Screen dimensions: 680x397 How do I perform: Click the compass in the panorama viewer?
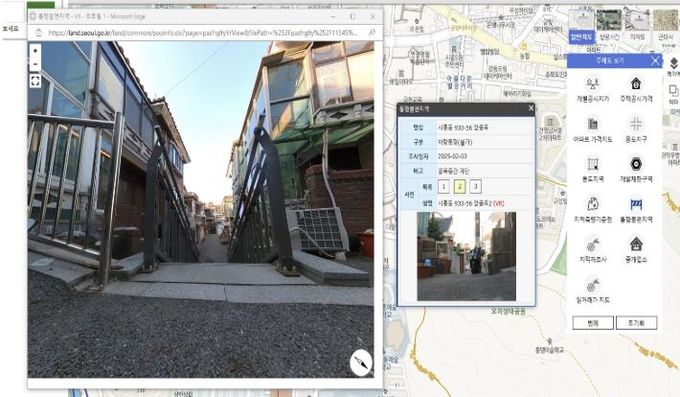pyautogui.click(x=361, y=362)
